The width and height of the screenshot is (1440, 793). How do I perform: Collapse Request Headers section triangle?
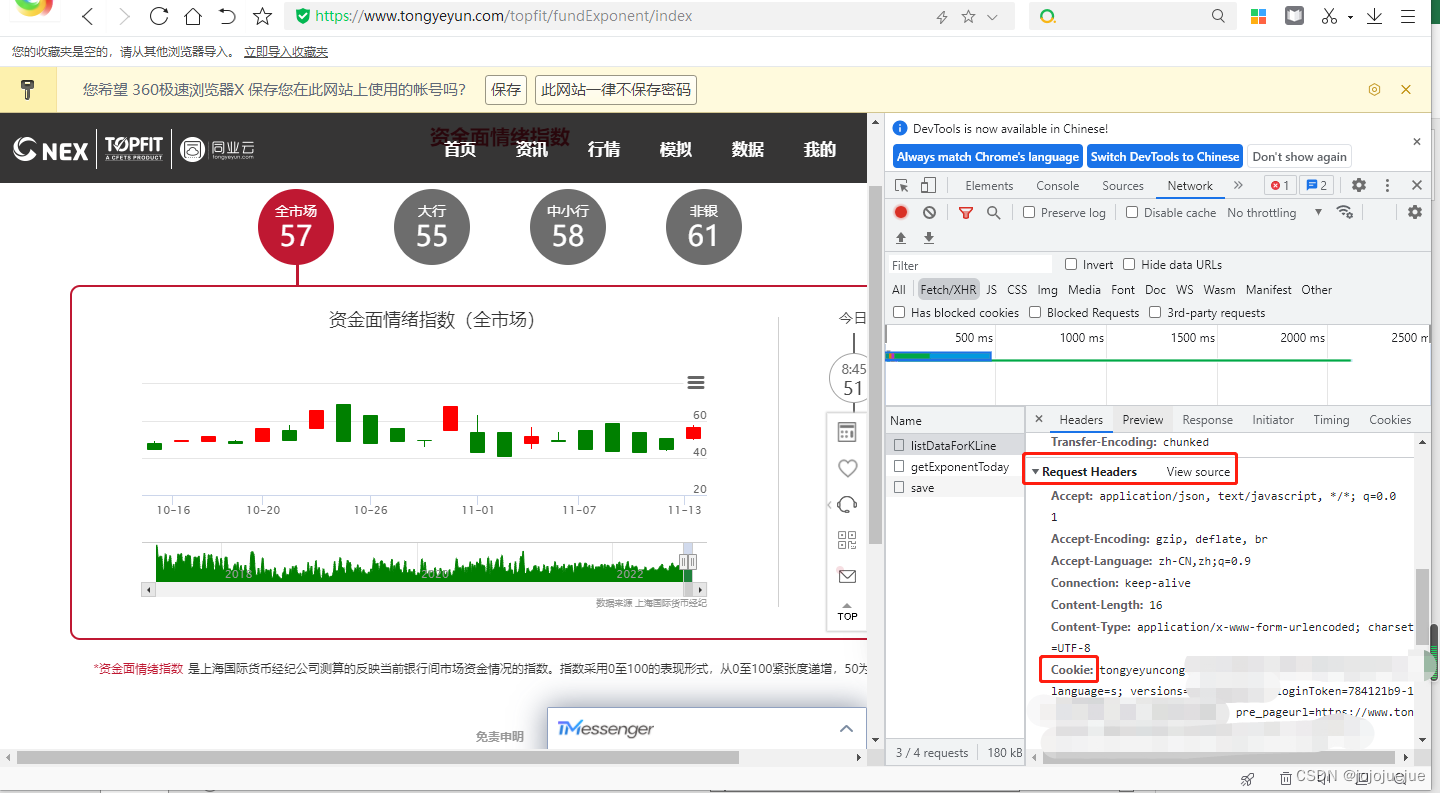(1035, 471)
